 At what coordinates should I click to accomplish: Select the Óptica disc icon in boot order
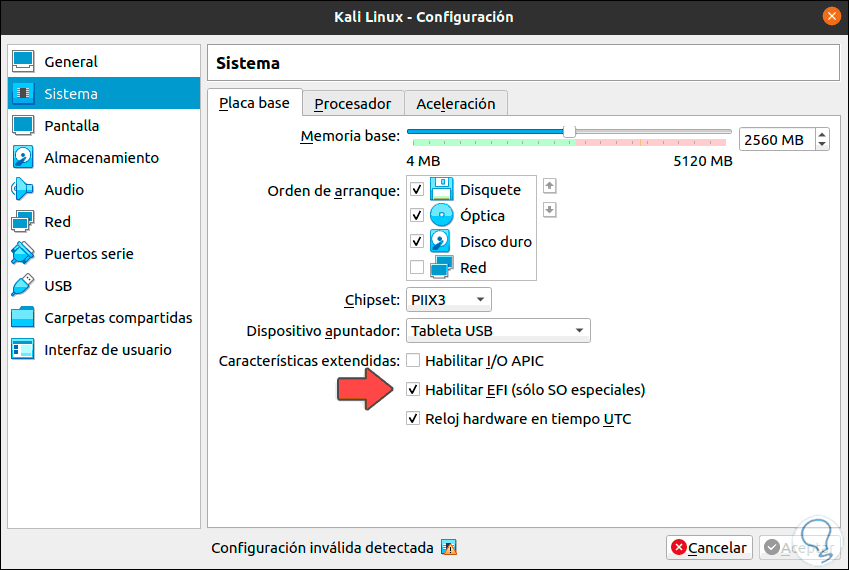[x=441, y=215]
